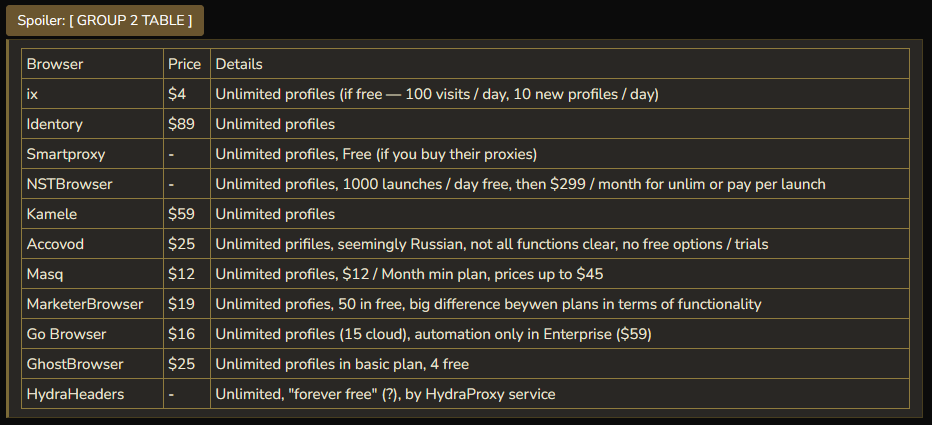This screenshot has height=425, width=932.
Task: Collapse the GROUP 2 TABLE spoiler
Action: coord(105,20)
